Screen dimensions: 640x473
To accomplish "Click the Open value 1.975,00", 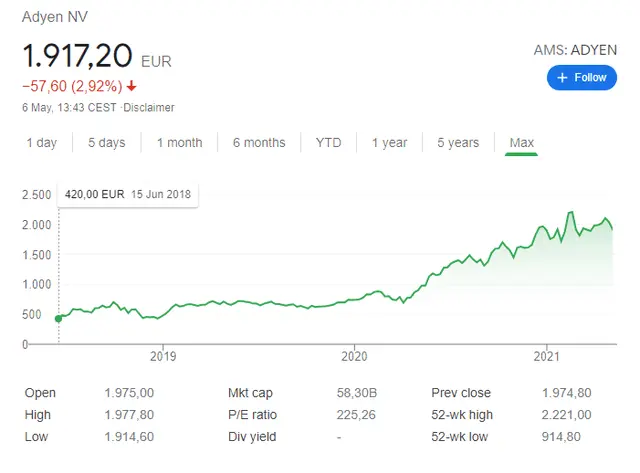I will tap(129, 393).
